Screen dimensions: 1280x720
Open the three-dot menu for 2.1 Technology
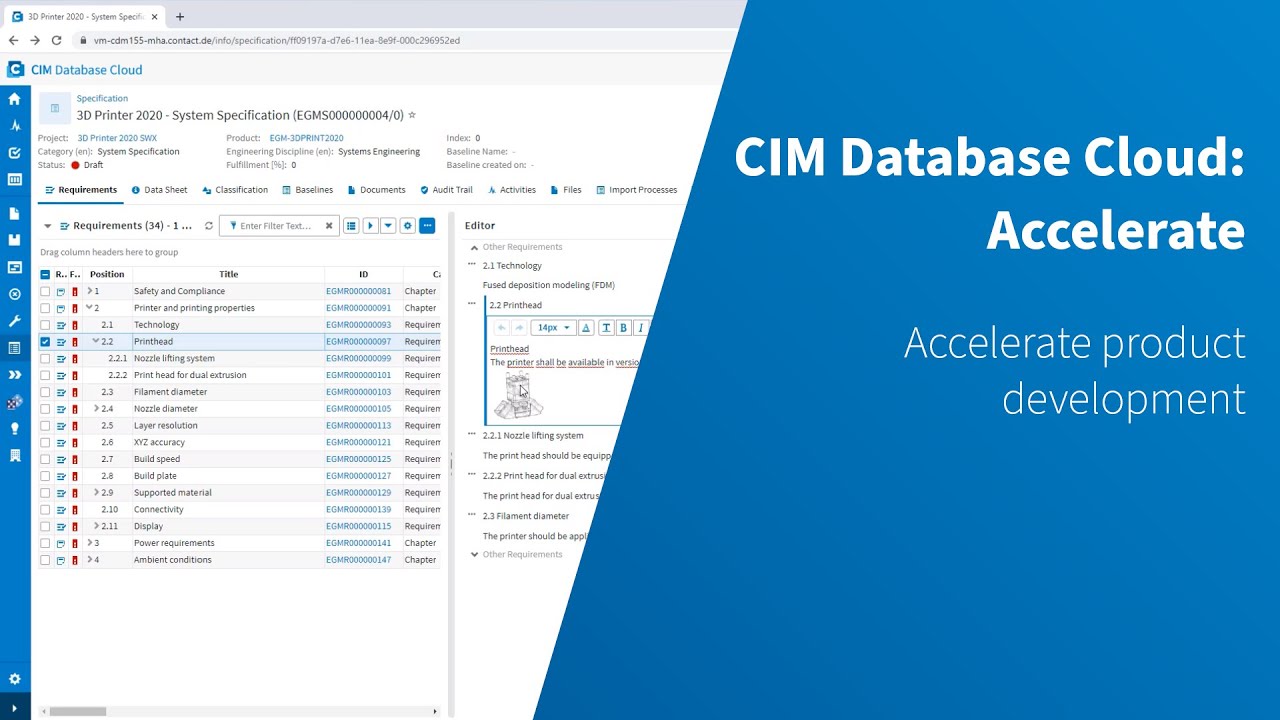472,265
